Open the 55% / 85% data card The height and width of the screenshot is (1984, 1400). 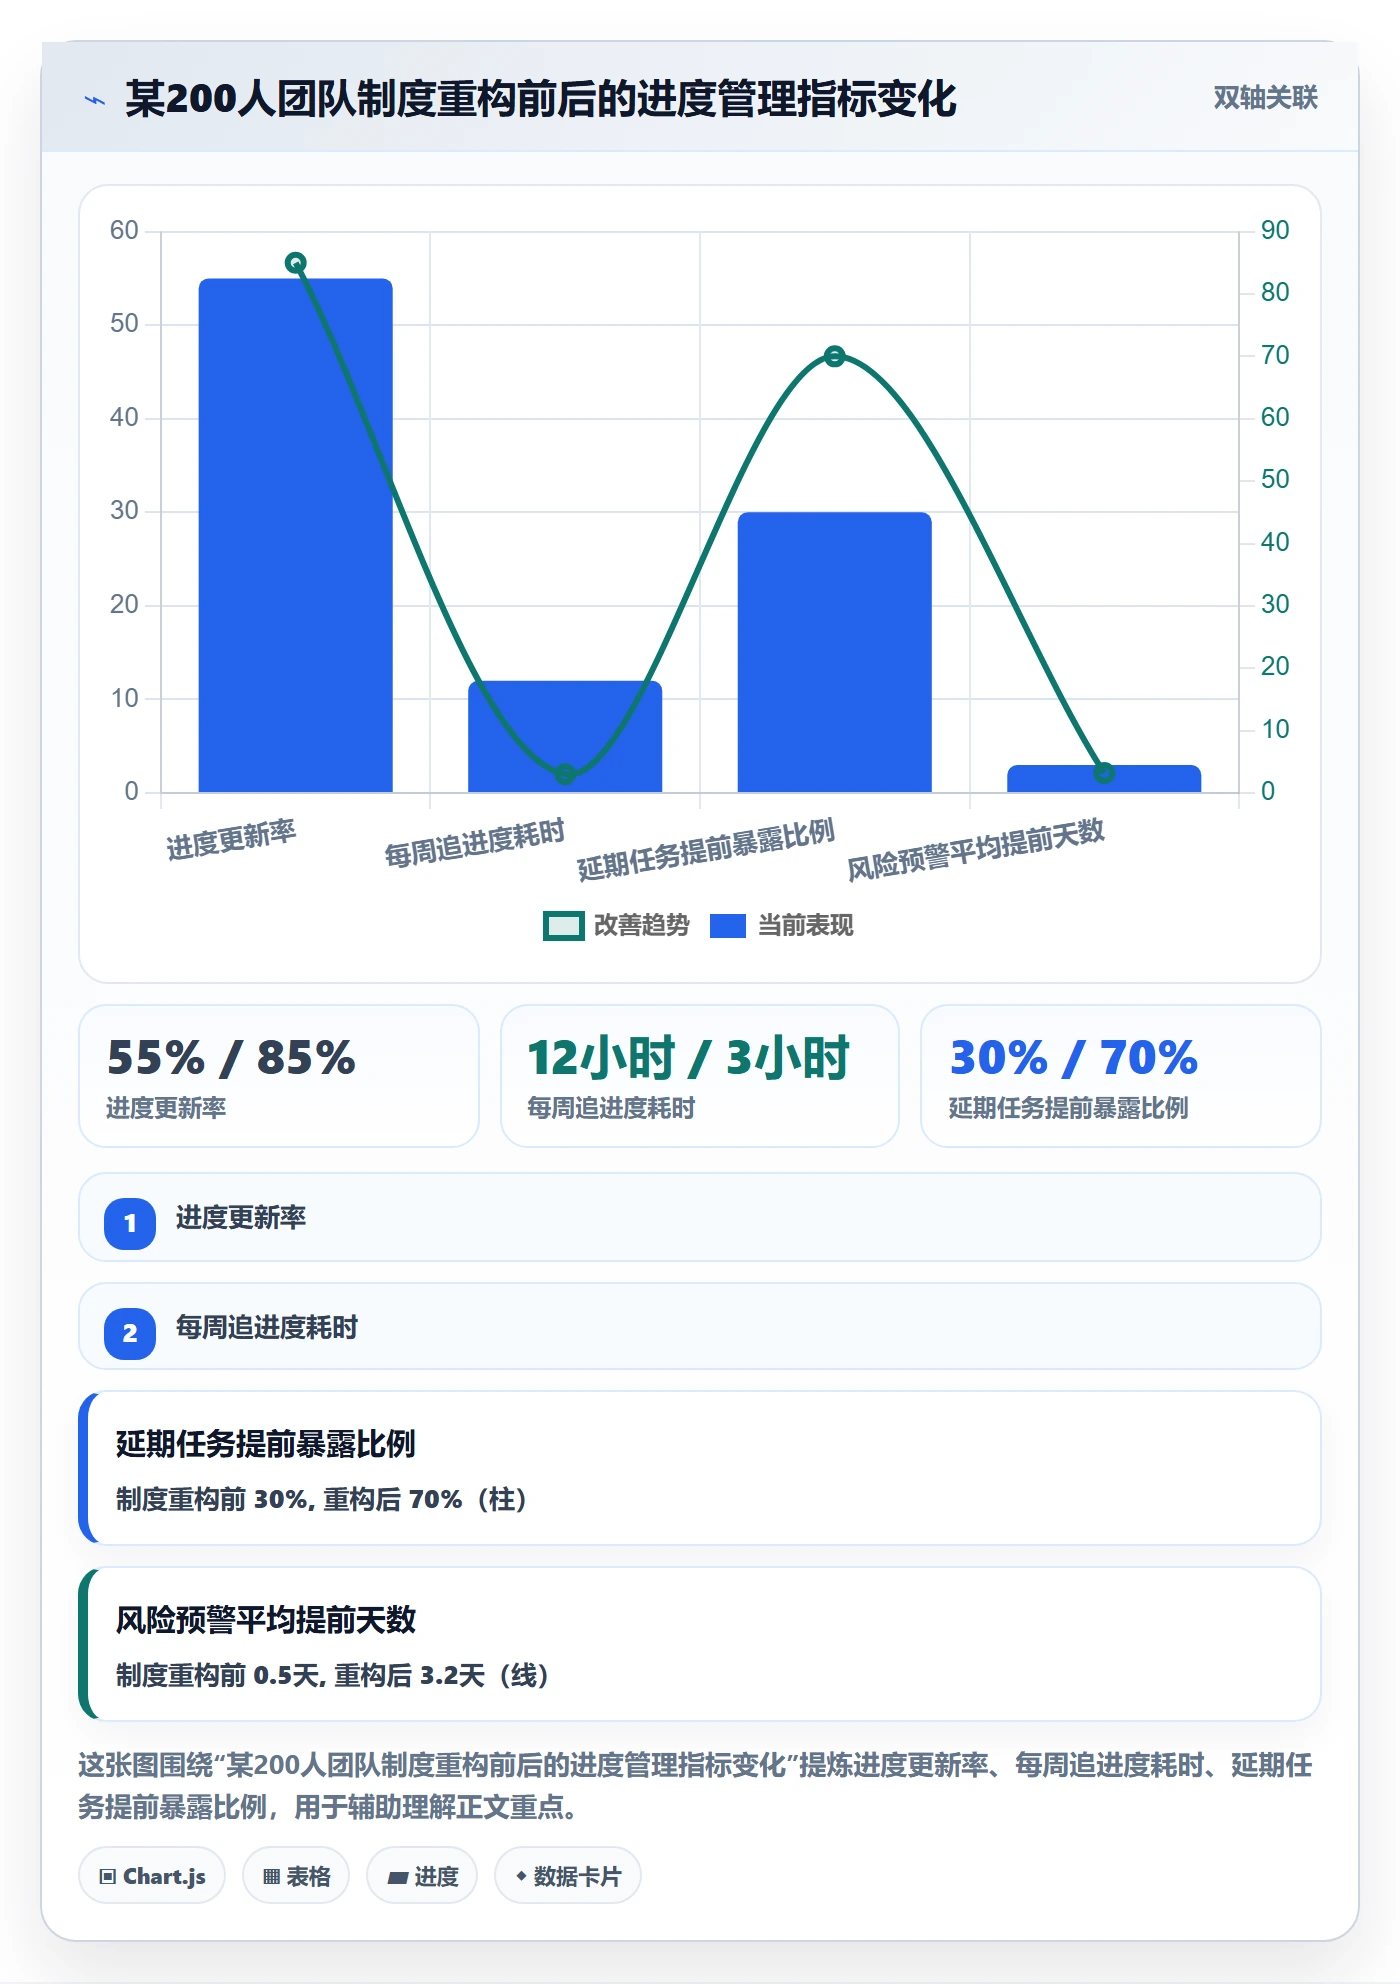(279, 1076)
